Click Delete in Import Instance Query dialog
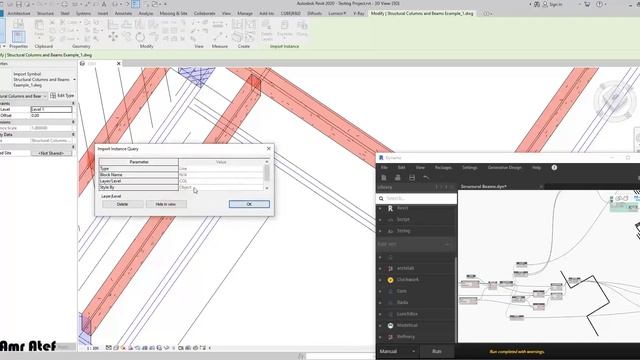 [x=122, y=204]
